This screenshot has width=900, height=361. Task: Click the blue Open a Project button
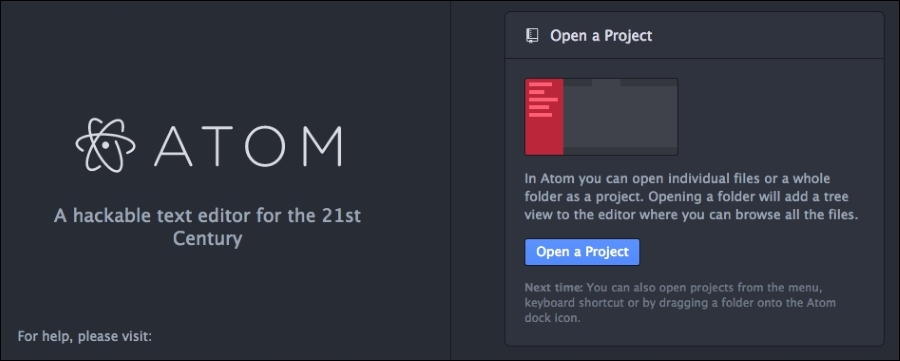click(x=582, y=252)
